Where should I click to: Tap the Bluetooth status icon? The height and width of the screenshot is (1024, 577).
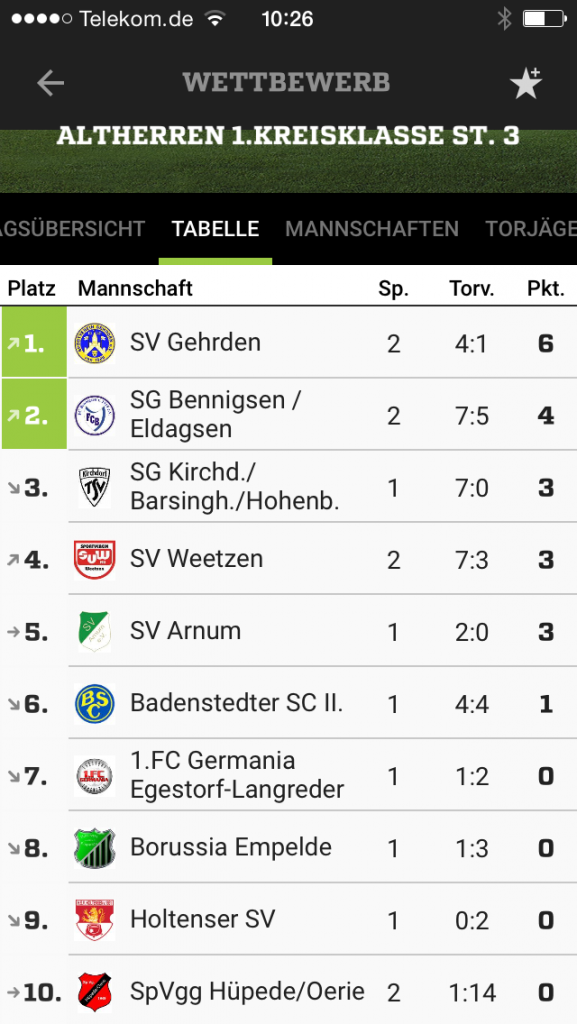pos(505,19)
